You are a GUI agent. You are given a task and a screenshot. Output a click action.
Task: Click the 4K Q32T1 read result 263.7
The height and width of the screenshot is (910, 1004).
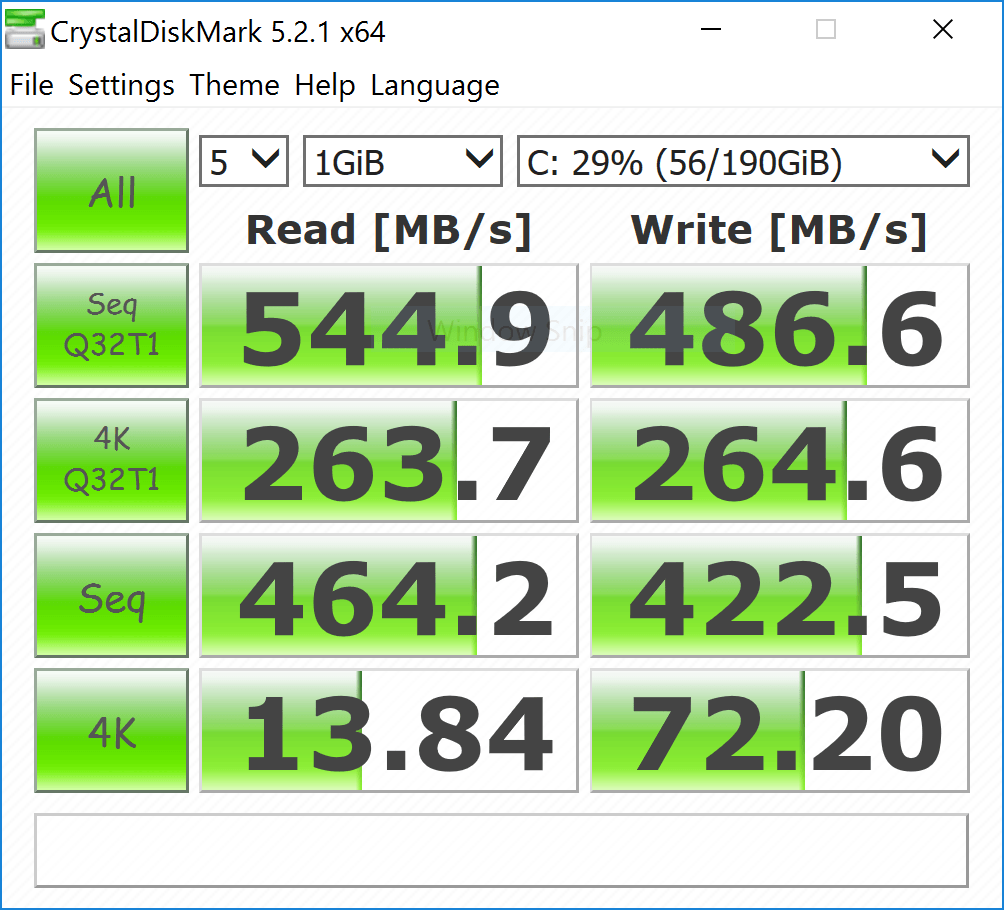point(389,460)
